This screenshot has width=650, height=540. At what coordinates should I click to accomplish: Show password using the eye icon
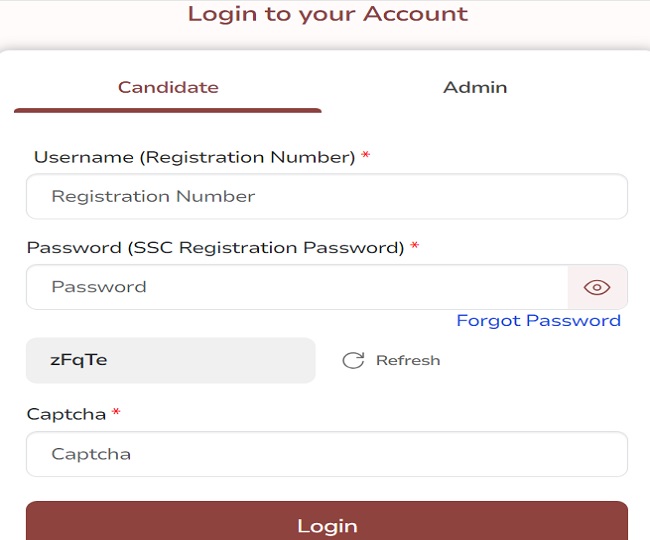[597, 287]
